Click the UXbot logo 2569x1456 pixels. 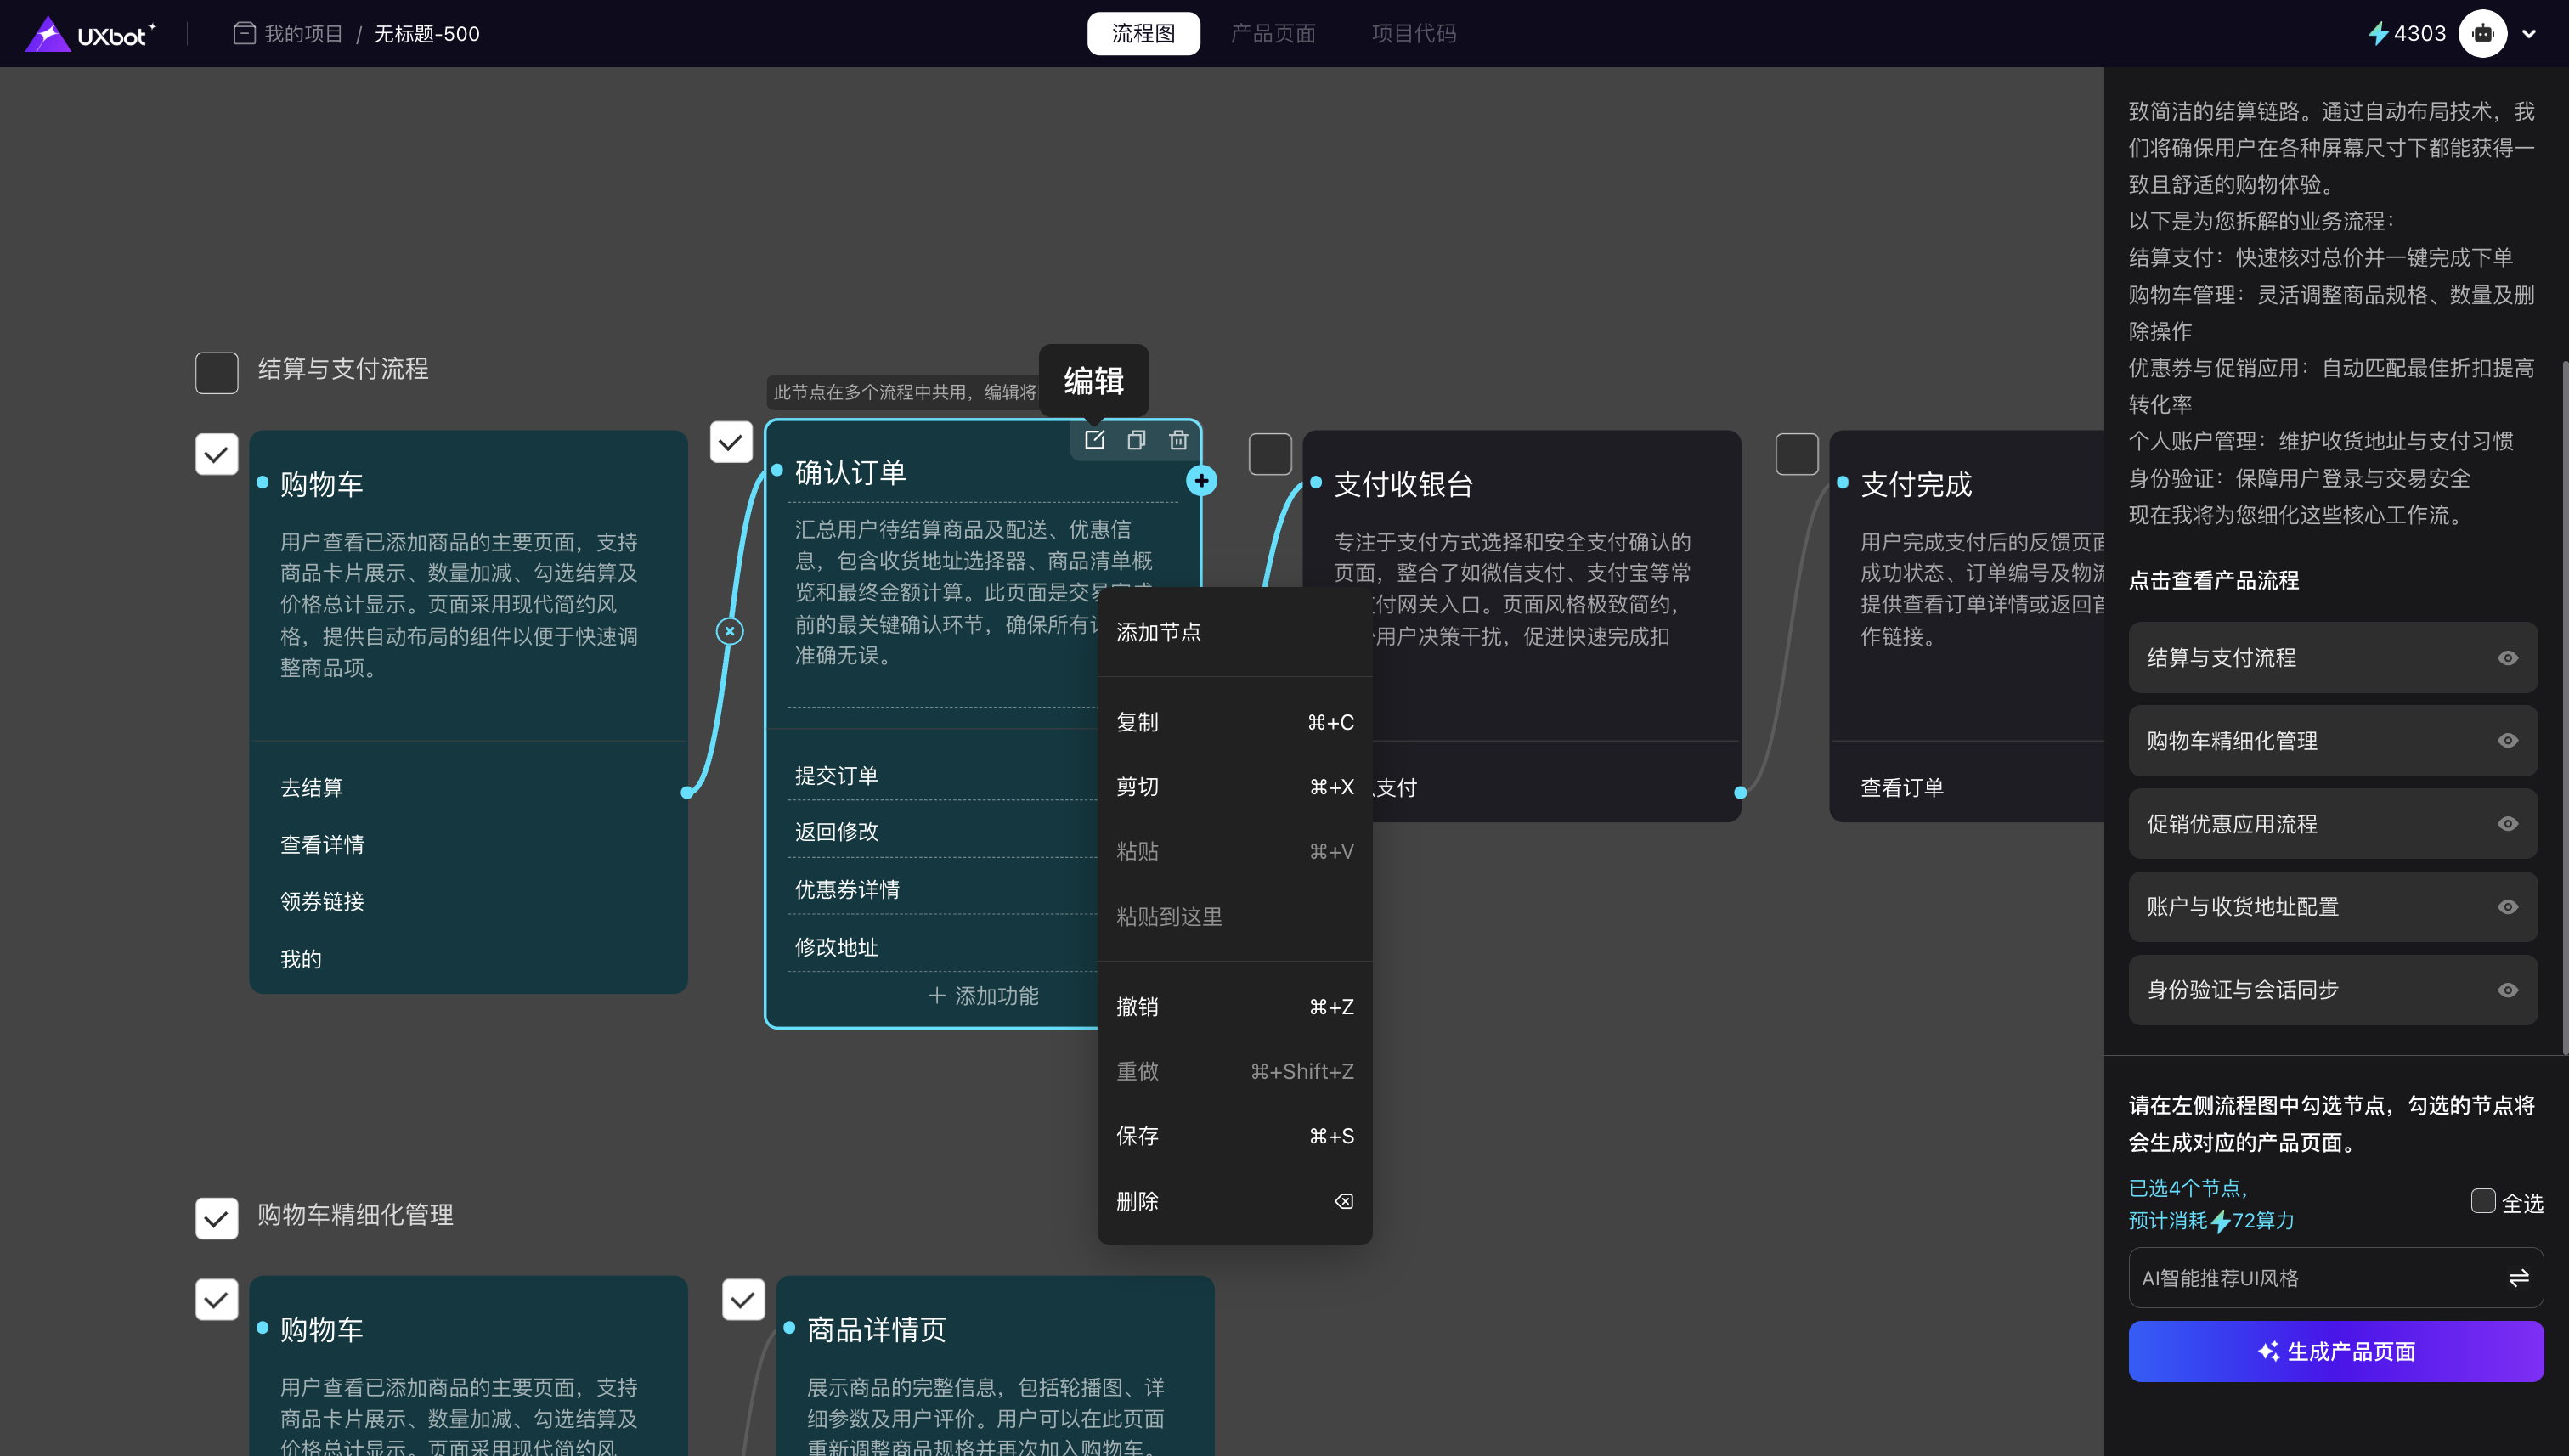coord(90,34)
